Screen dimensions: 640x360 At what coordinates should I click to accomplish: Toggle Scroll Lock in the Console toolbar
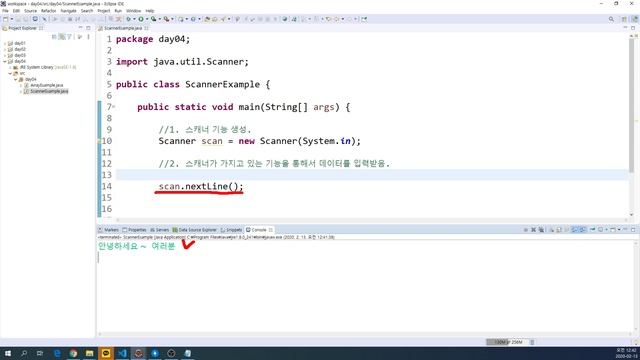(559, 230)
